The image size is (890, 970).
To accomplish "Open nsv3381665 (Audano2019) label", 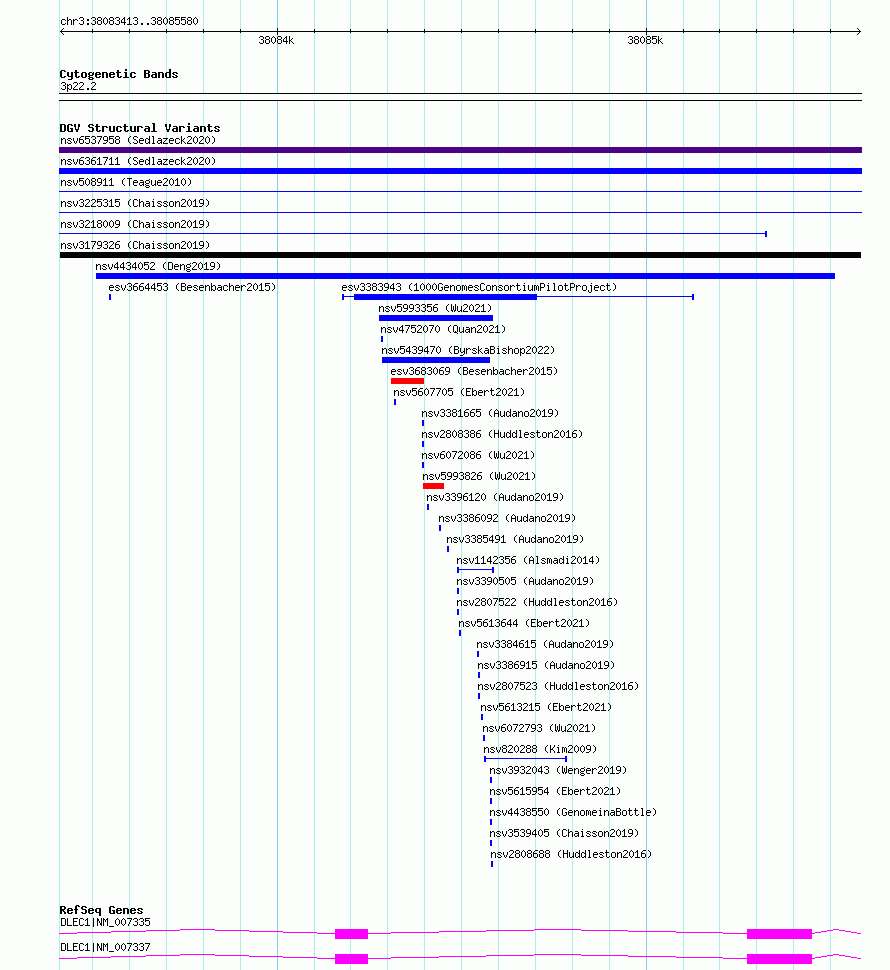I will pyautogui.click(x=490, y=414).
